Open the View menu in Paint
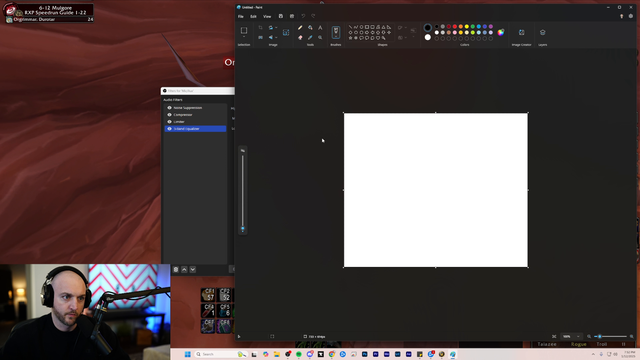This screenshot has width=640, height=360. (x=267, y=16)
